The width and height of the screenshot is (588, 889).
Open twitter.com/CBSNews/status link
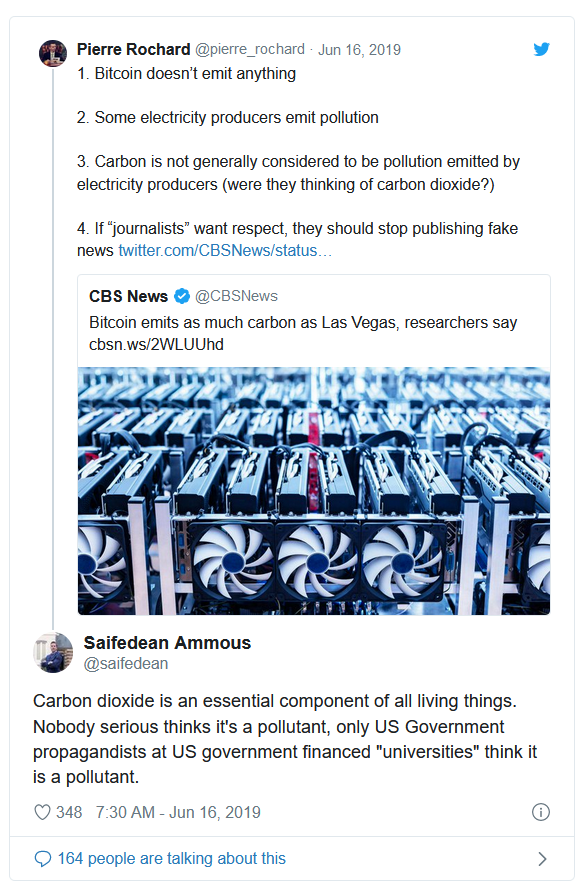point(225,251)
